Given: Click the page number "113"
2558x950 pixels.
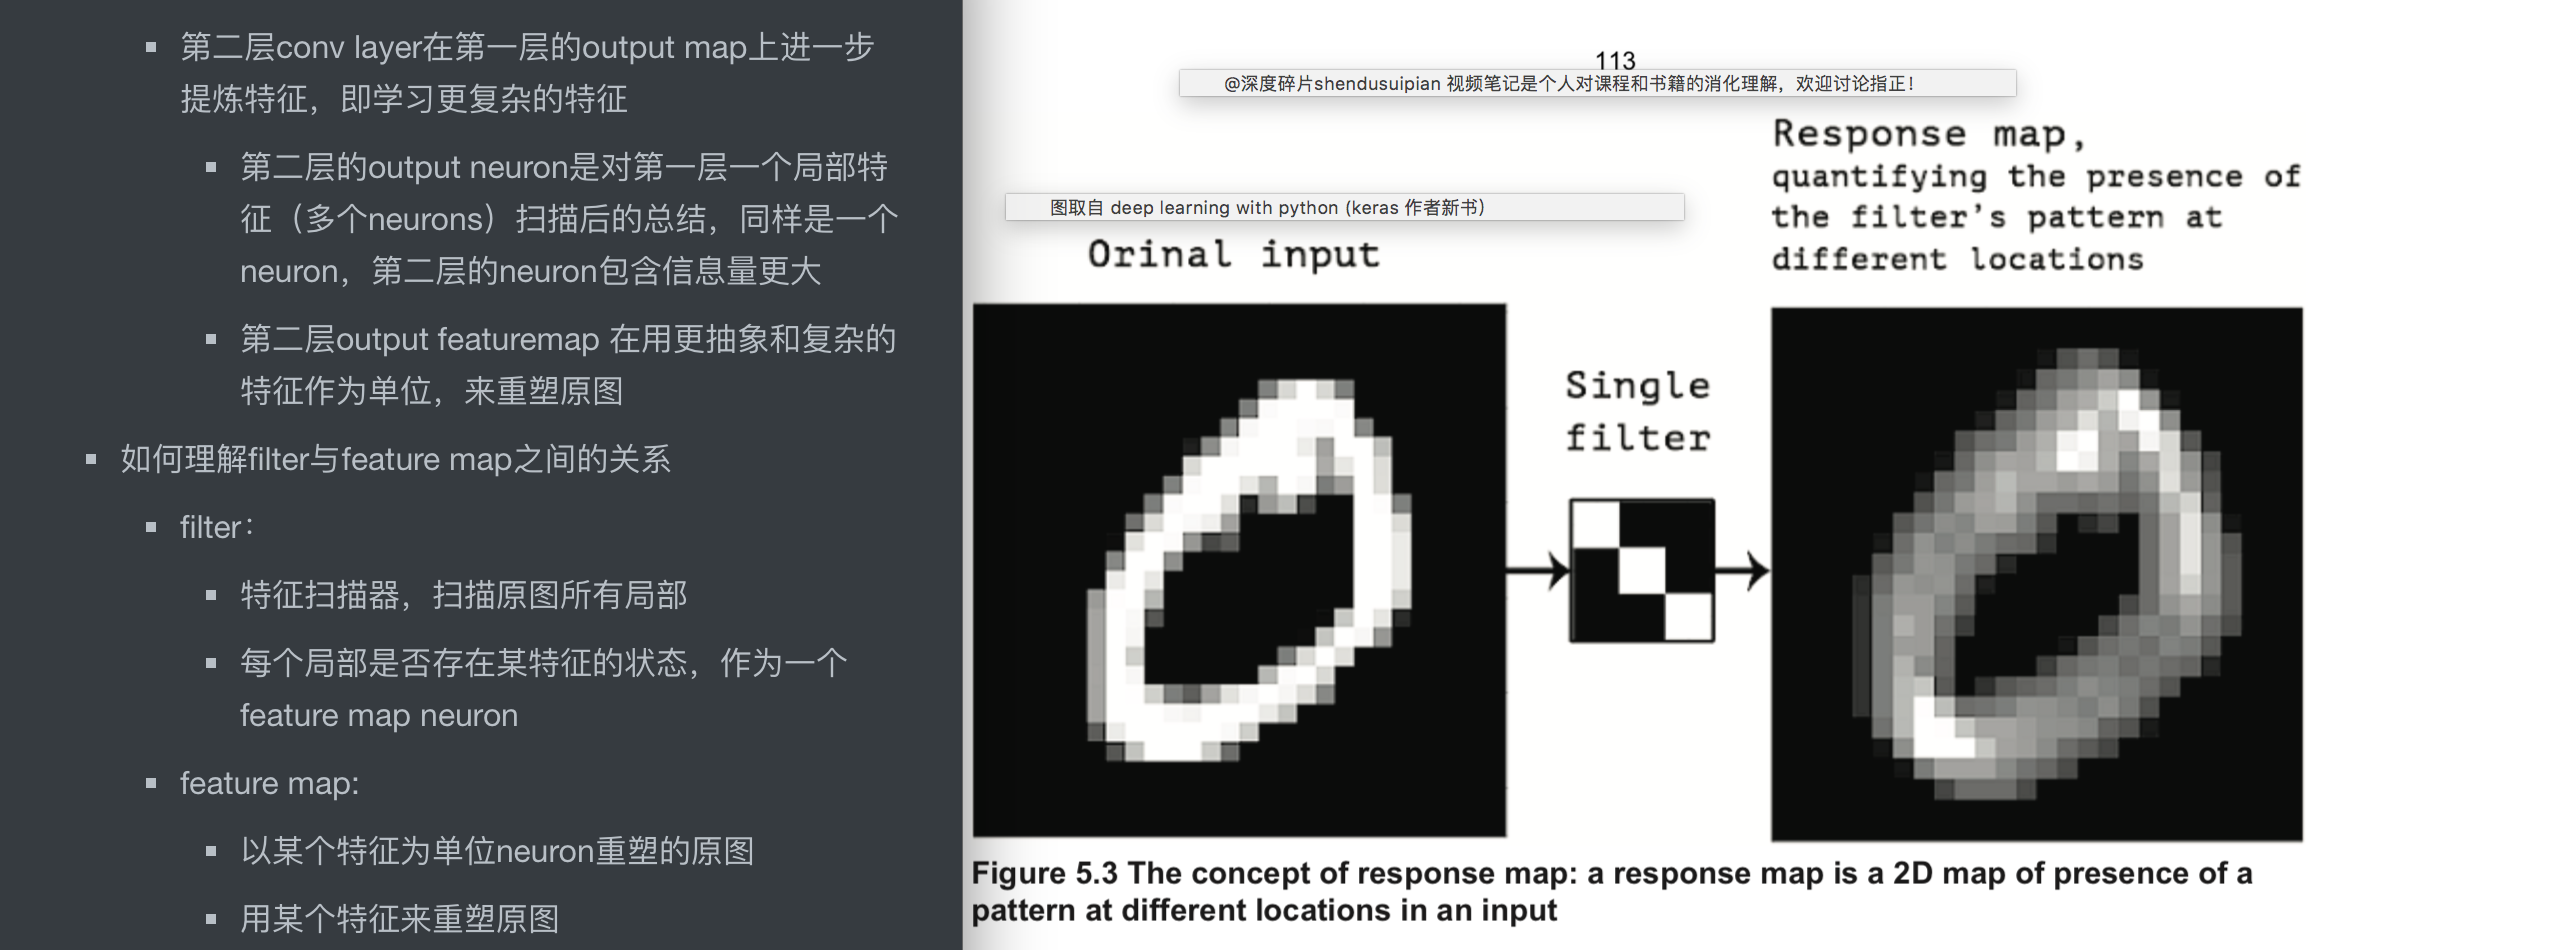Looking at the screenshot, I should click(x=1617, y=59).
